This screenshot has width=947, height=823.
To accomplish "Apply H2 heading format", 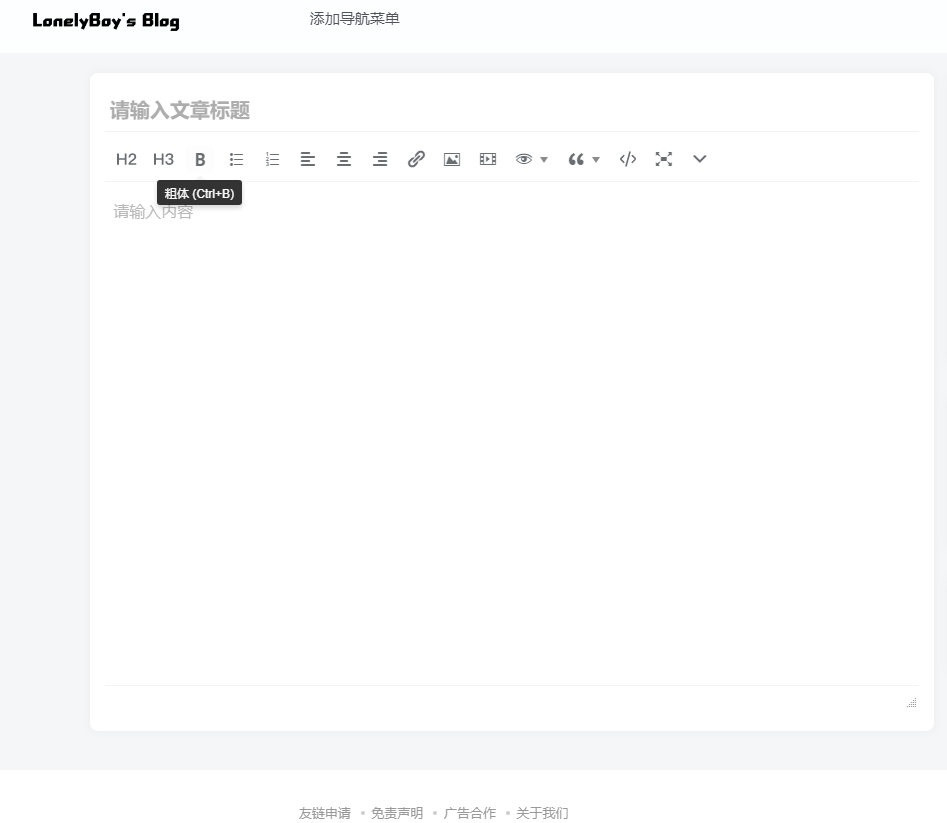I will click(126, 159).
